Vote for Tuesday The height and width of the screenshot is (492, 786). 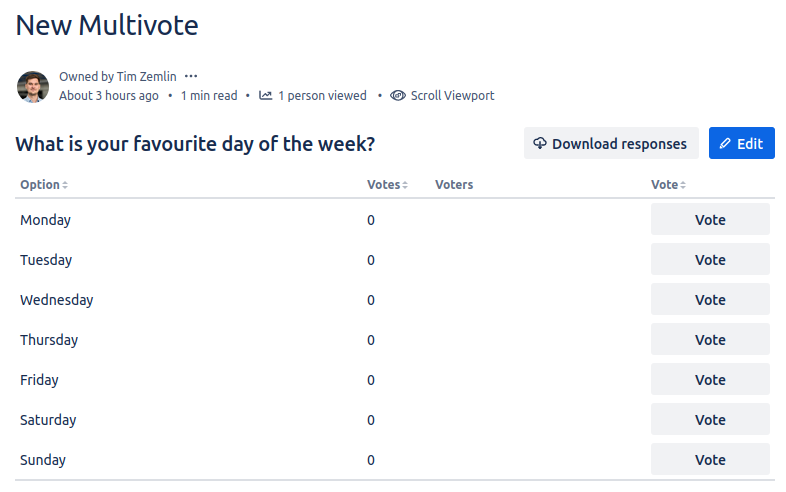710,260
